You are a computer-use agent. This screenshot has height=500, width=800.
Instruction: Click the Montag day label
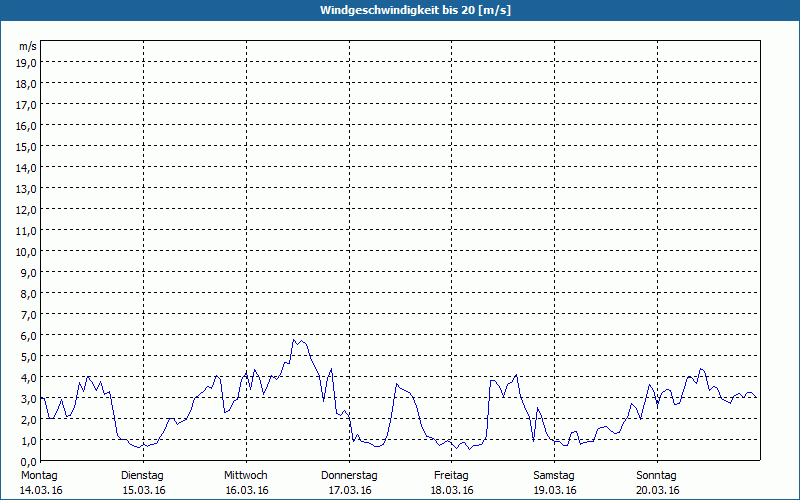point(39,476)
